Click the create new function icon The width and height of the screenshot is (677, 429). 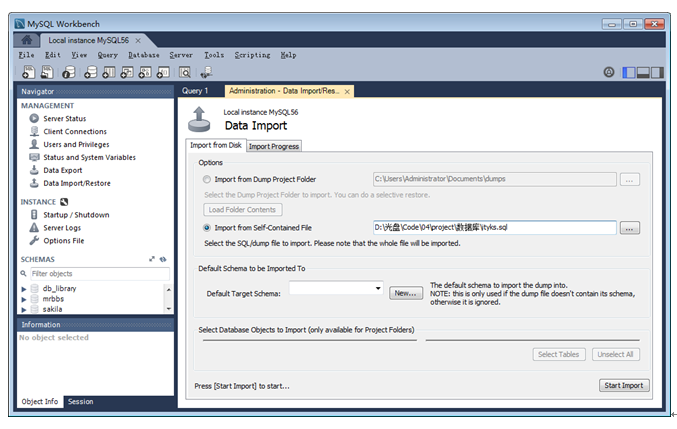coord(163,73)
